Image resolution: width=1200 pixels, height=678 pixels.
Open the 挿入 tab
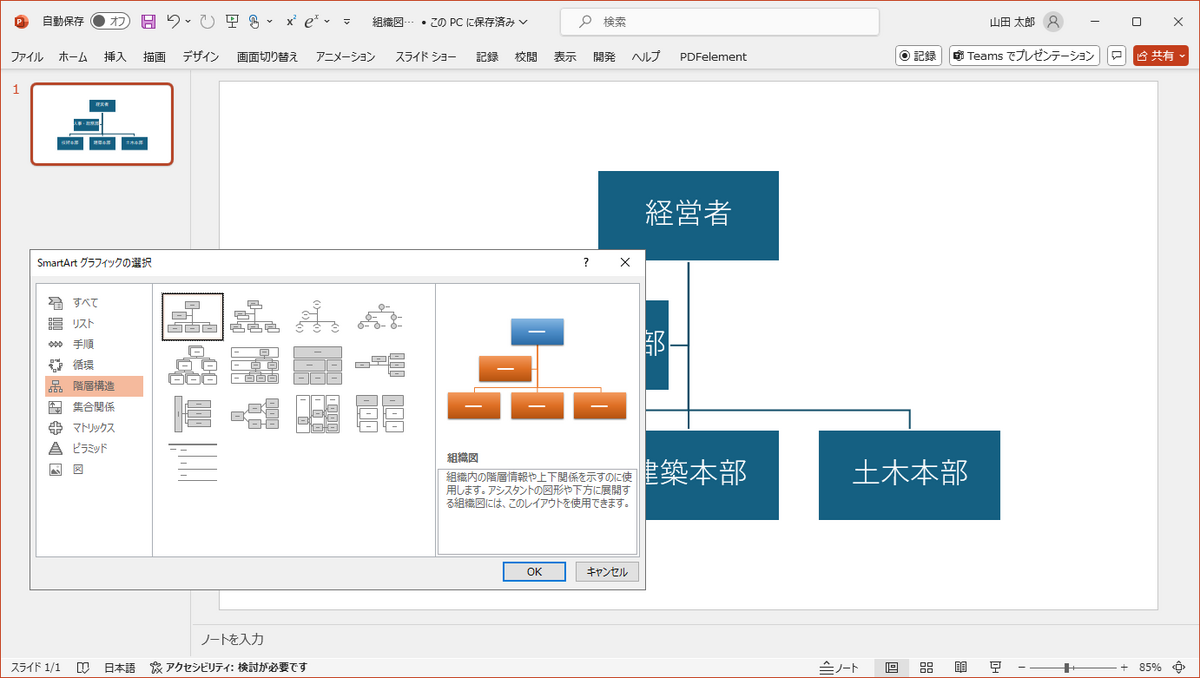(115, 57)
